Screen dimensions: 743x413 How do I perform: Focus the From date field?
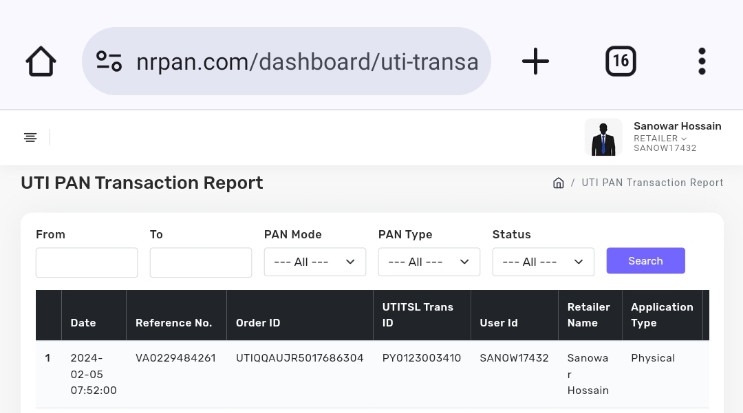click(87, 262)
